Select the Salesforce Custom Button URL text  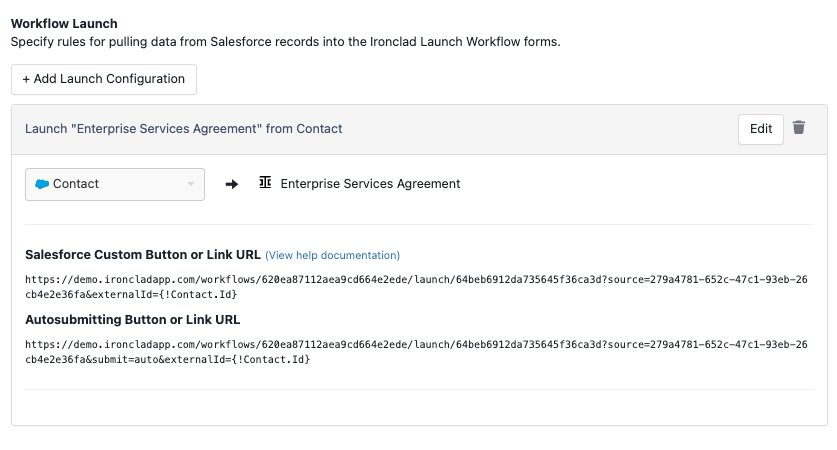tap(416, 287)
